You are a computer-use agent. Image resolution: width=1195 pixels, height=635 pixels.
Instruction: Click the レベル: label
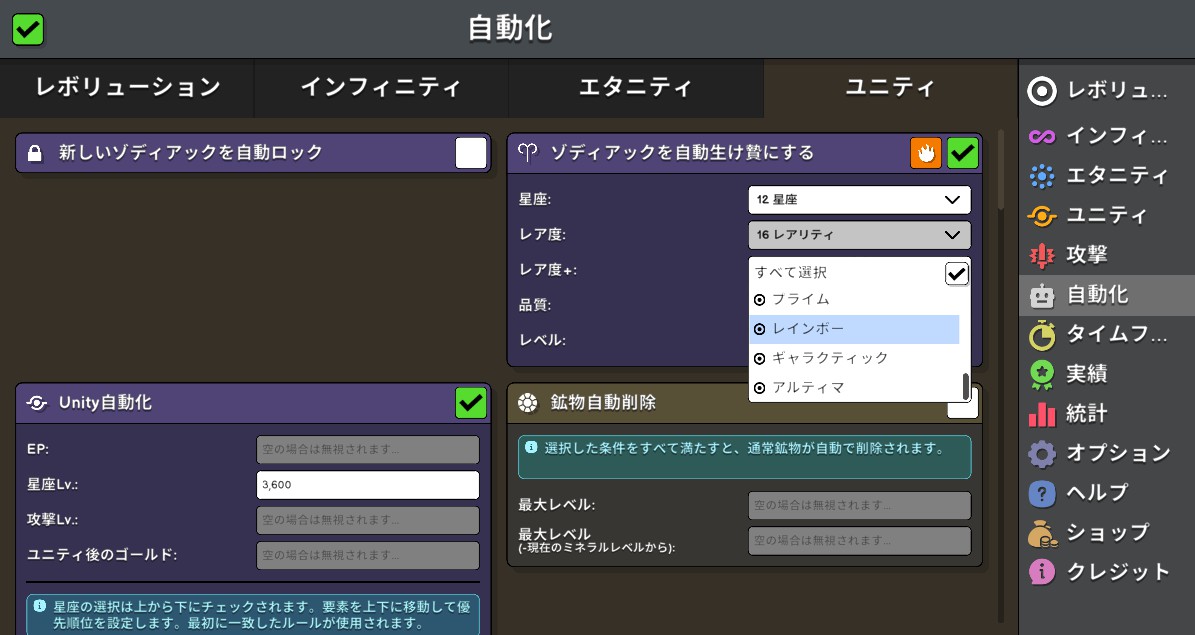click(542, 340)
